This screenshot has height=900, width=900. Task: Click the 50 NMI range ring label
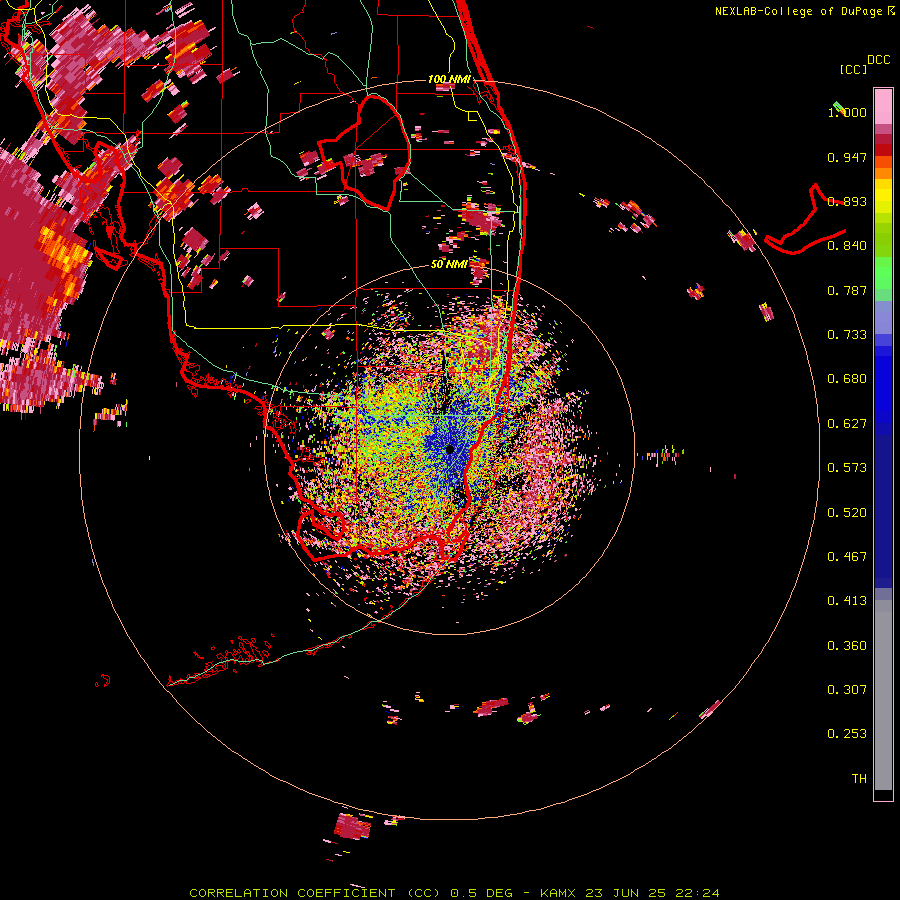click(449, 264)
